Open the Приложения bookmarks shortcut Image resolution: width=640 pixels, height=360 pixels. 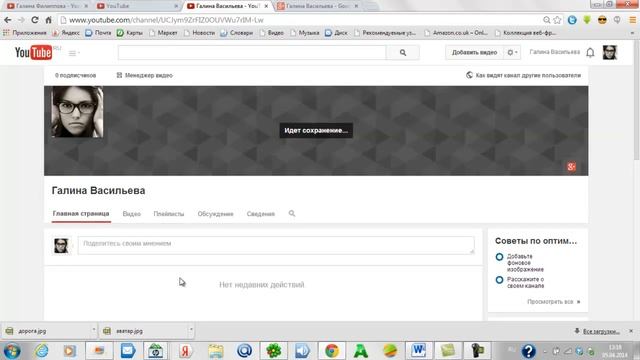click(x=24, y=33)
